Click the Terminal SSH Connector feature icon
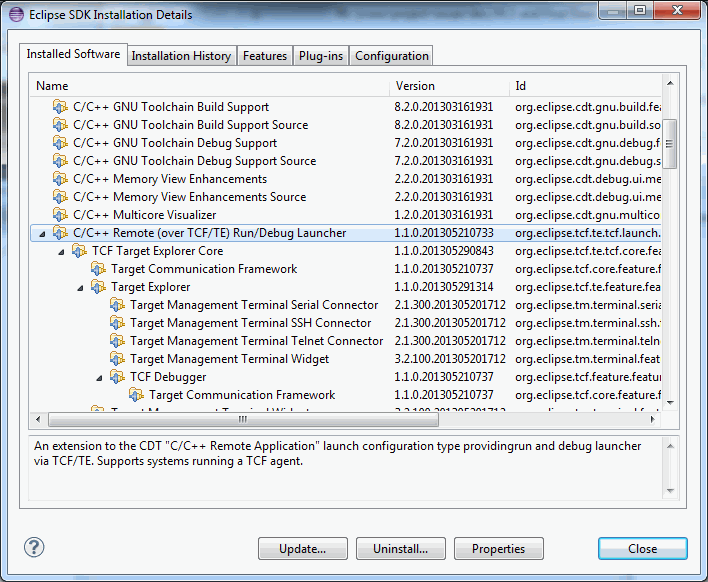 pos(117,323)
